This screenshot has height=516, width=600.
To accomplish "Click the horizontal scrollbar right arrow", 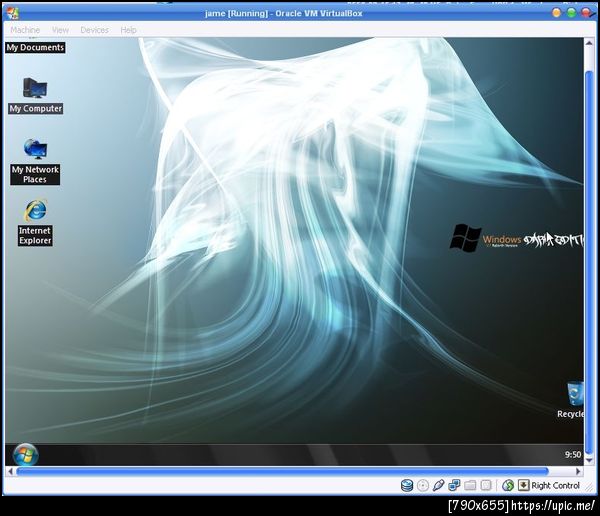I will [x=579, y=471].
